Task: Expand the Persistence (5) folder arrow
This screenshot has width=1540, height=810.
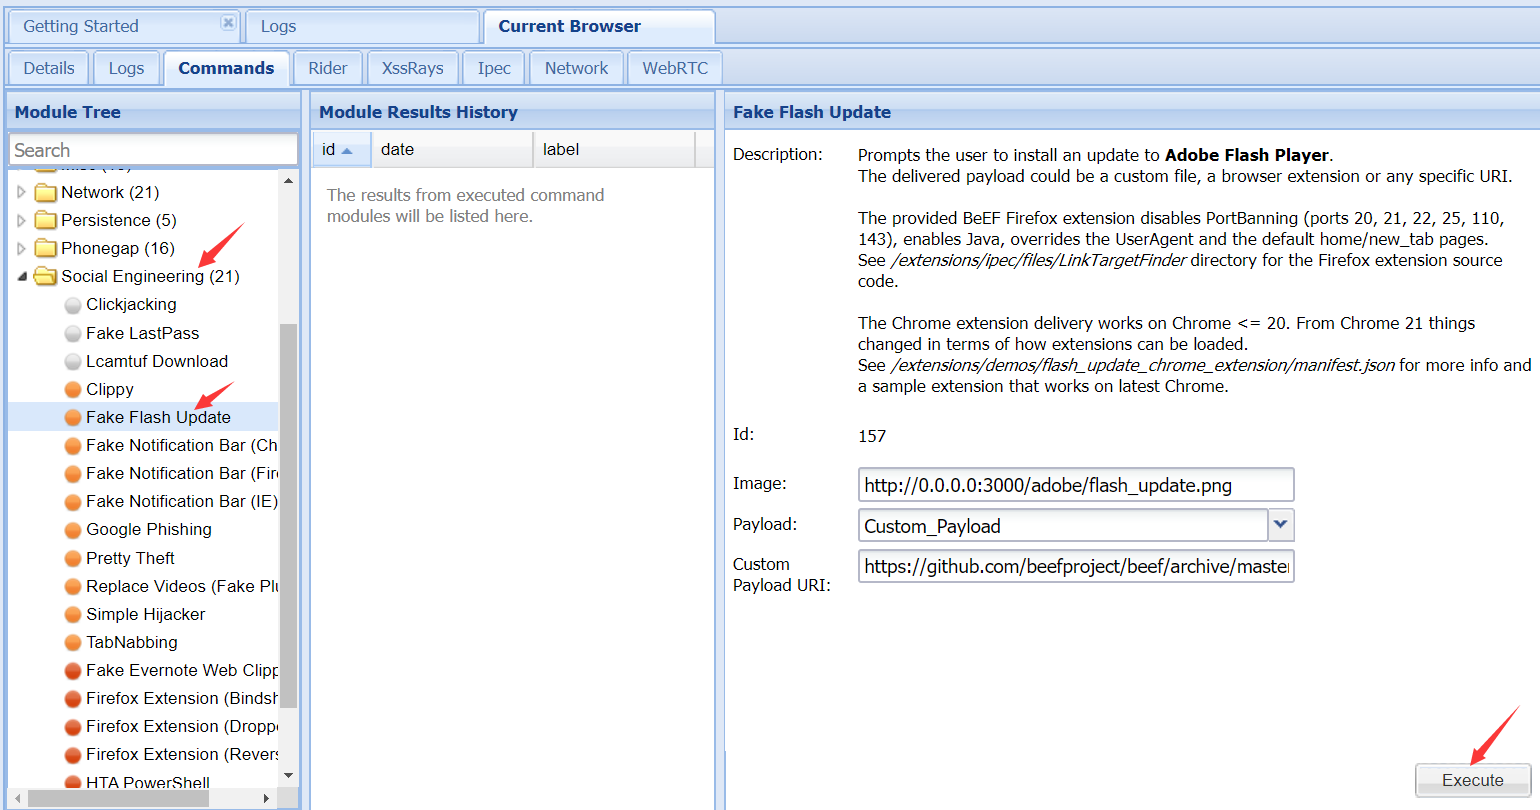Action: (x=22, y=220)
